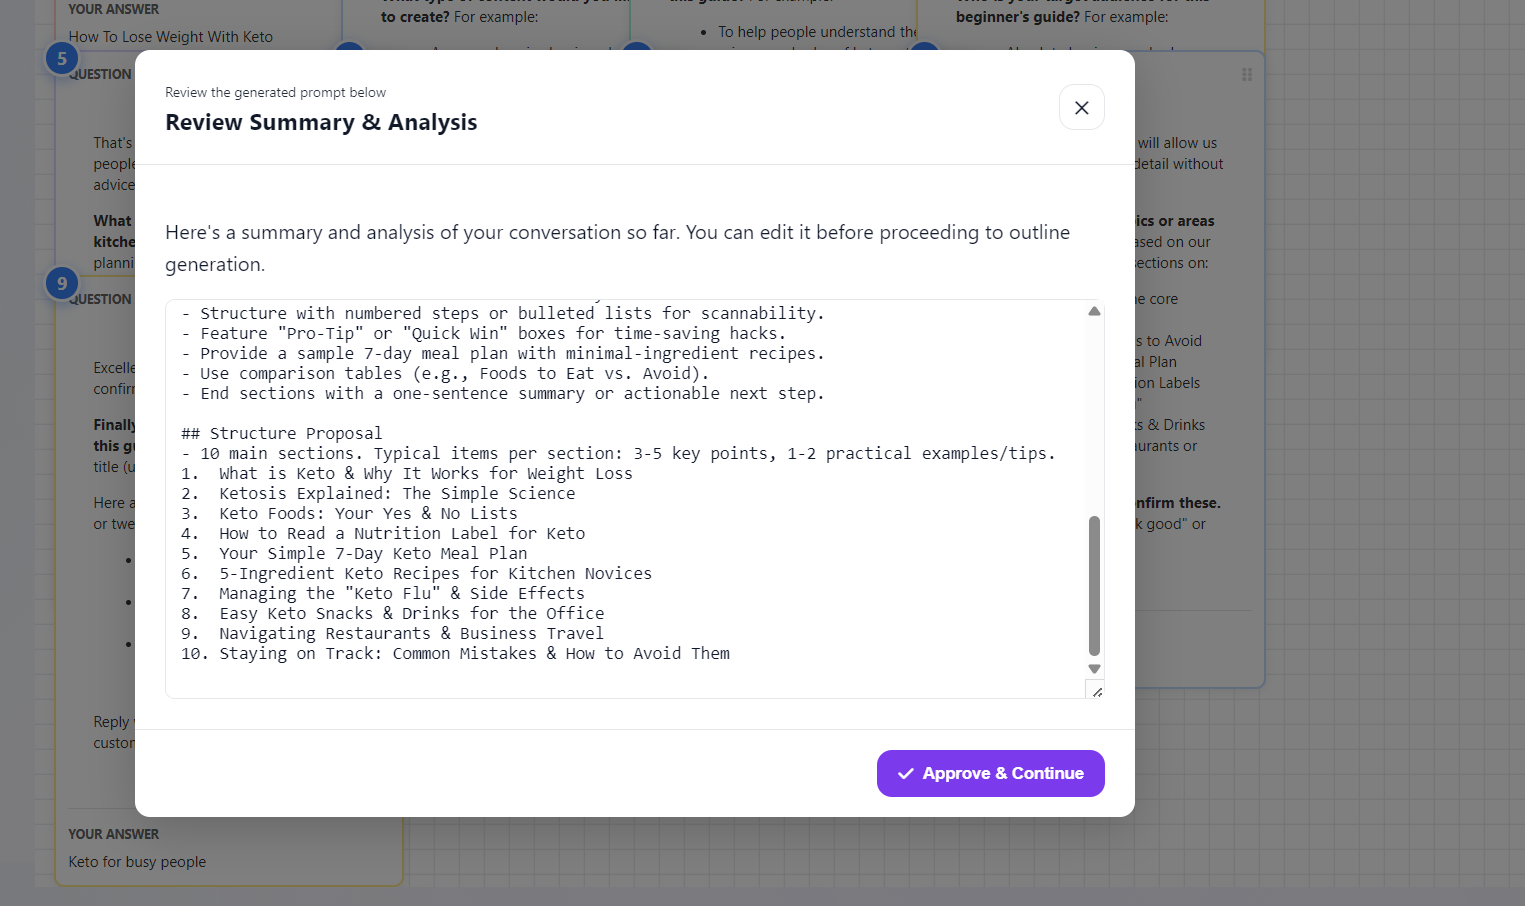Click the Approve & Continue button
Viewport: 1525px width, 906px height.
click(x=990, y=773)
